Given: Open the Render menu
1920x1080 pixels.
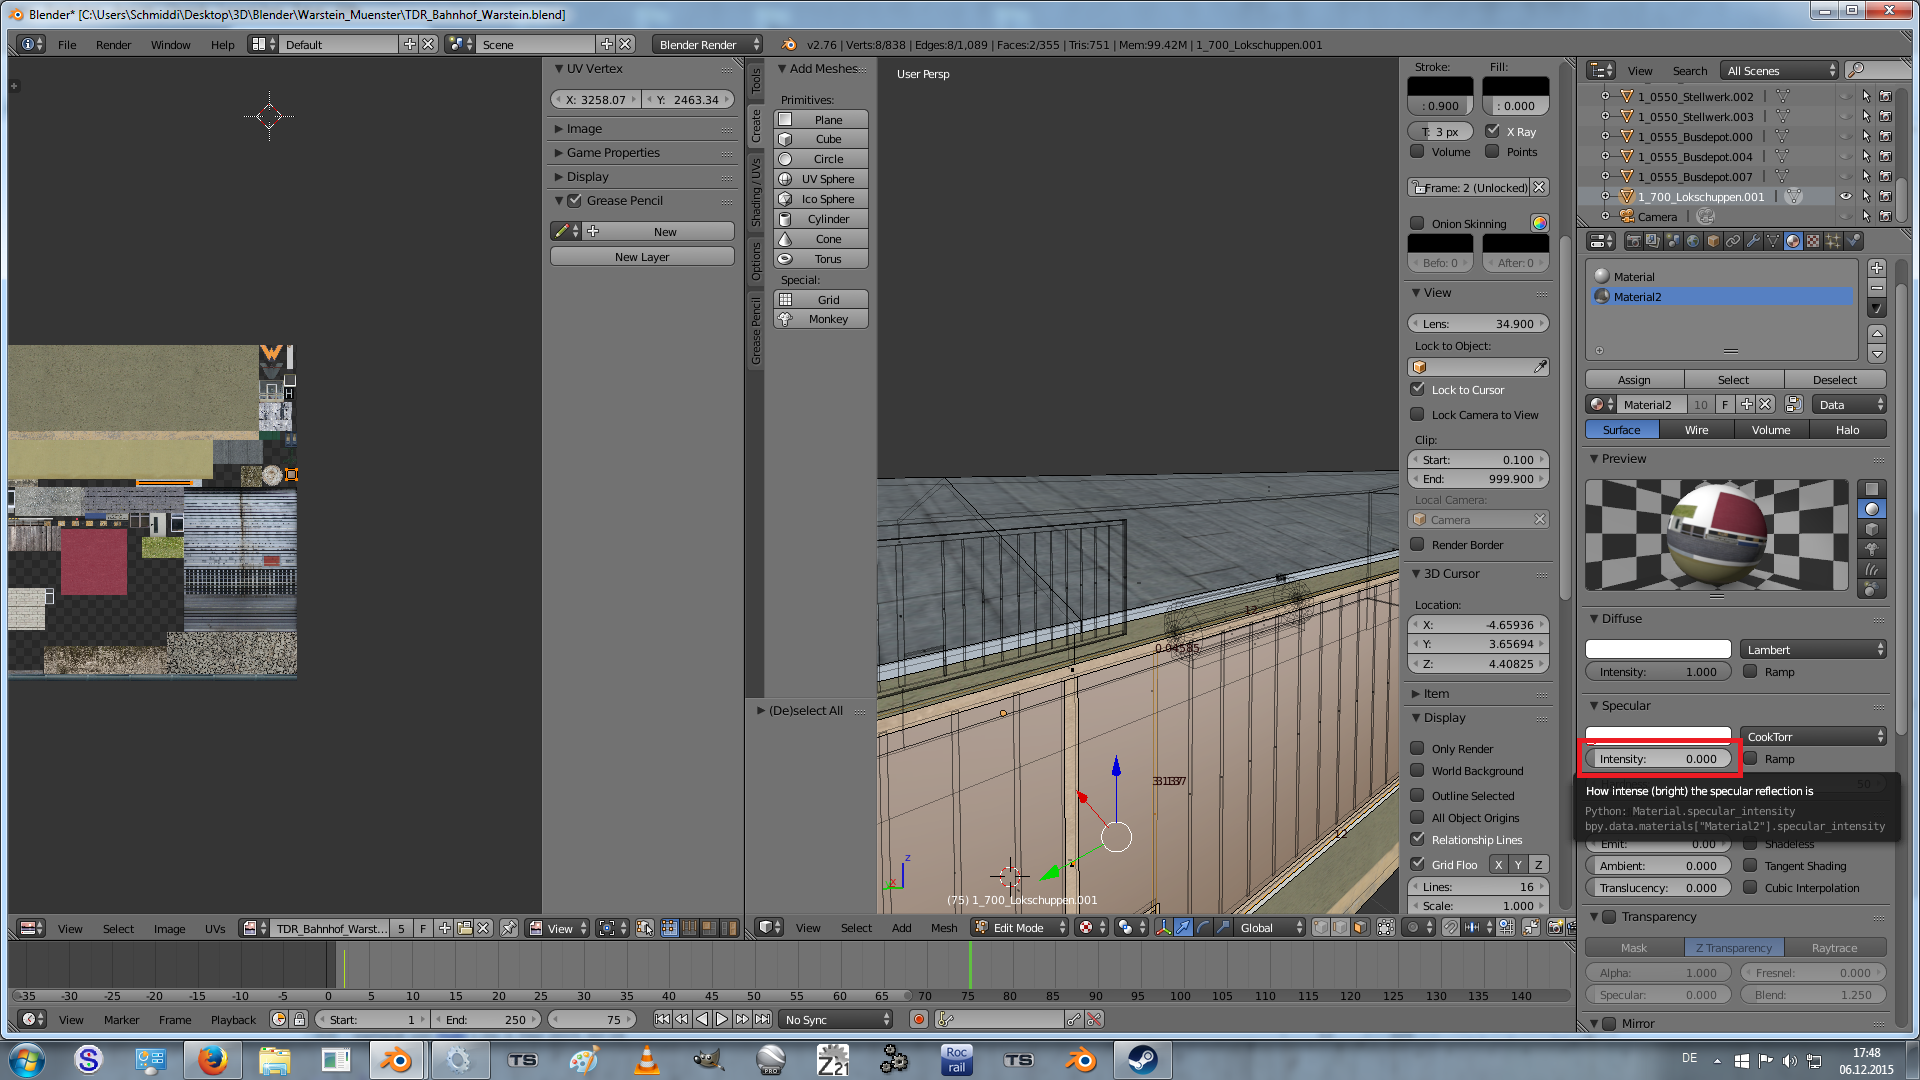Looking at the screenshot, I should [113, 45].
